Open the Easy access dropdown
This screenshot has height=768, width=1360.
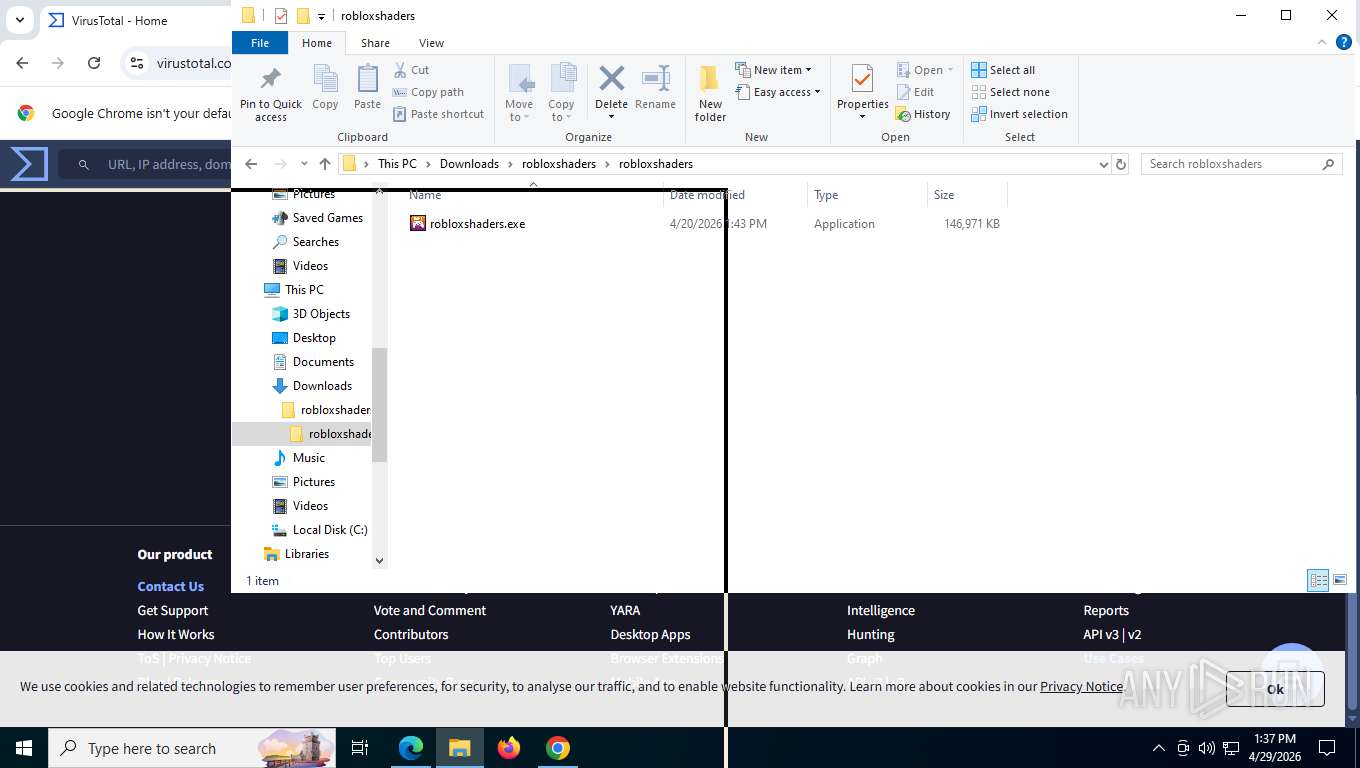click(778, 92)
